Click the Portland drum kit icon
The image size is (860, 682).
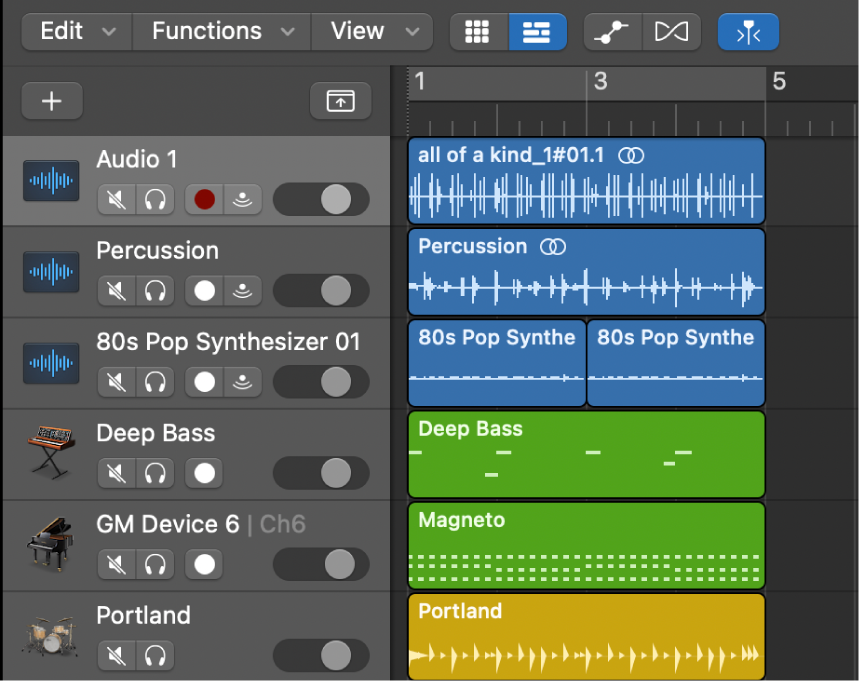(x=50, y=636)
